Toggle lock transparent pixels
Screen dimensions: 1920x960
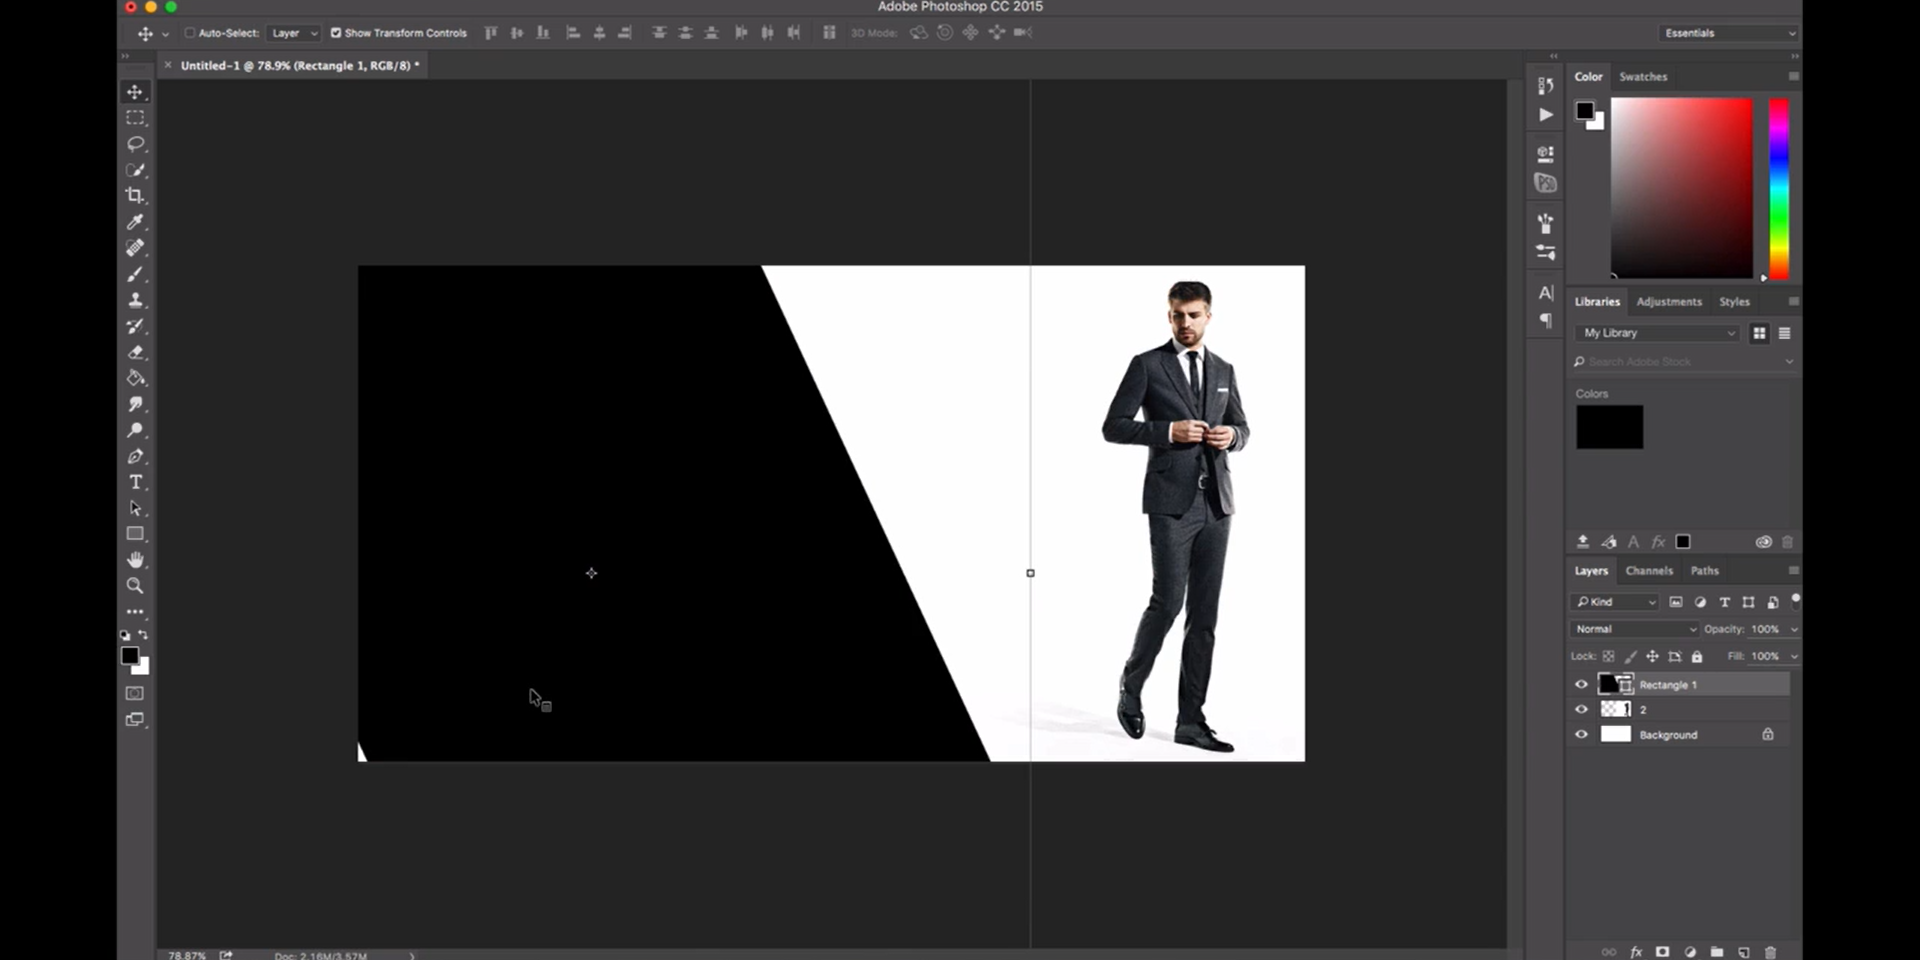1608,657
